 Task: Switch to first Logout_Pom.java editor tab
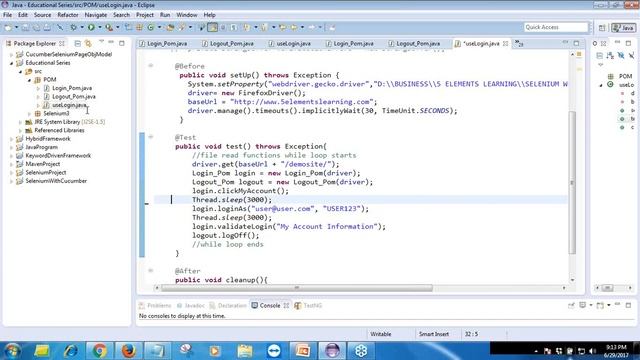[229, 43]
